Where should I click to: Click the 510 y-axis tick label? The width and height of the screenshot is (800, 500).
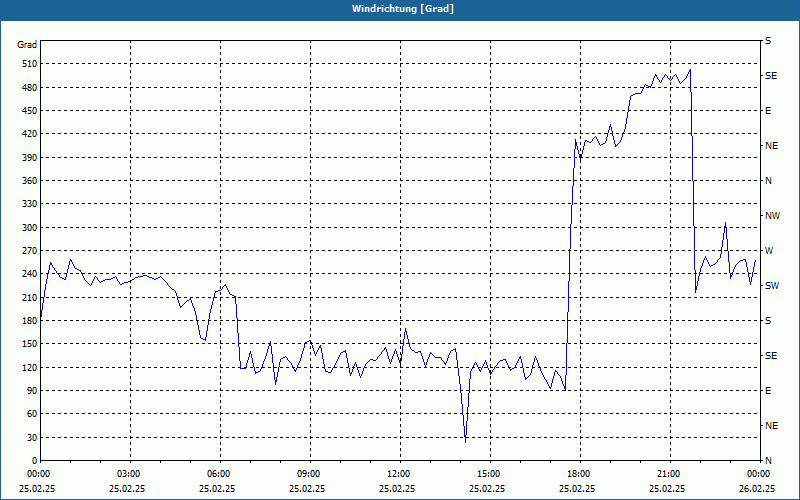click(x=31, y=64)
